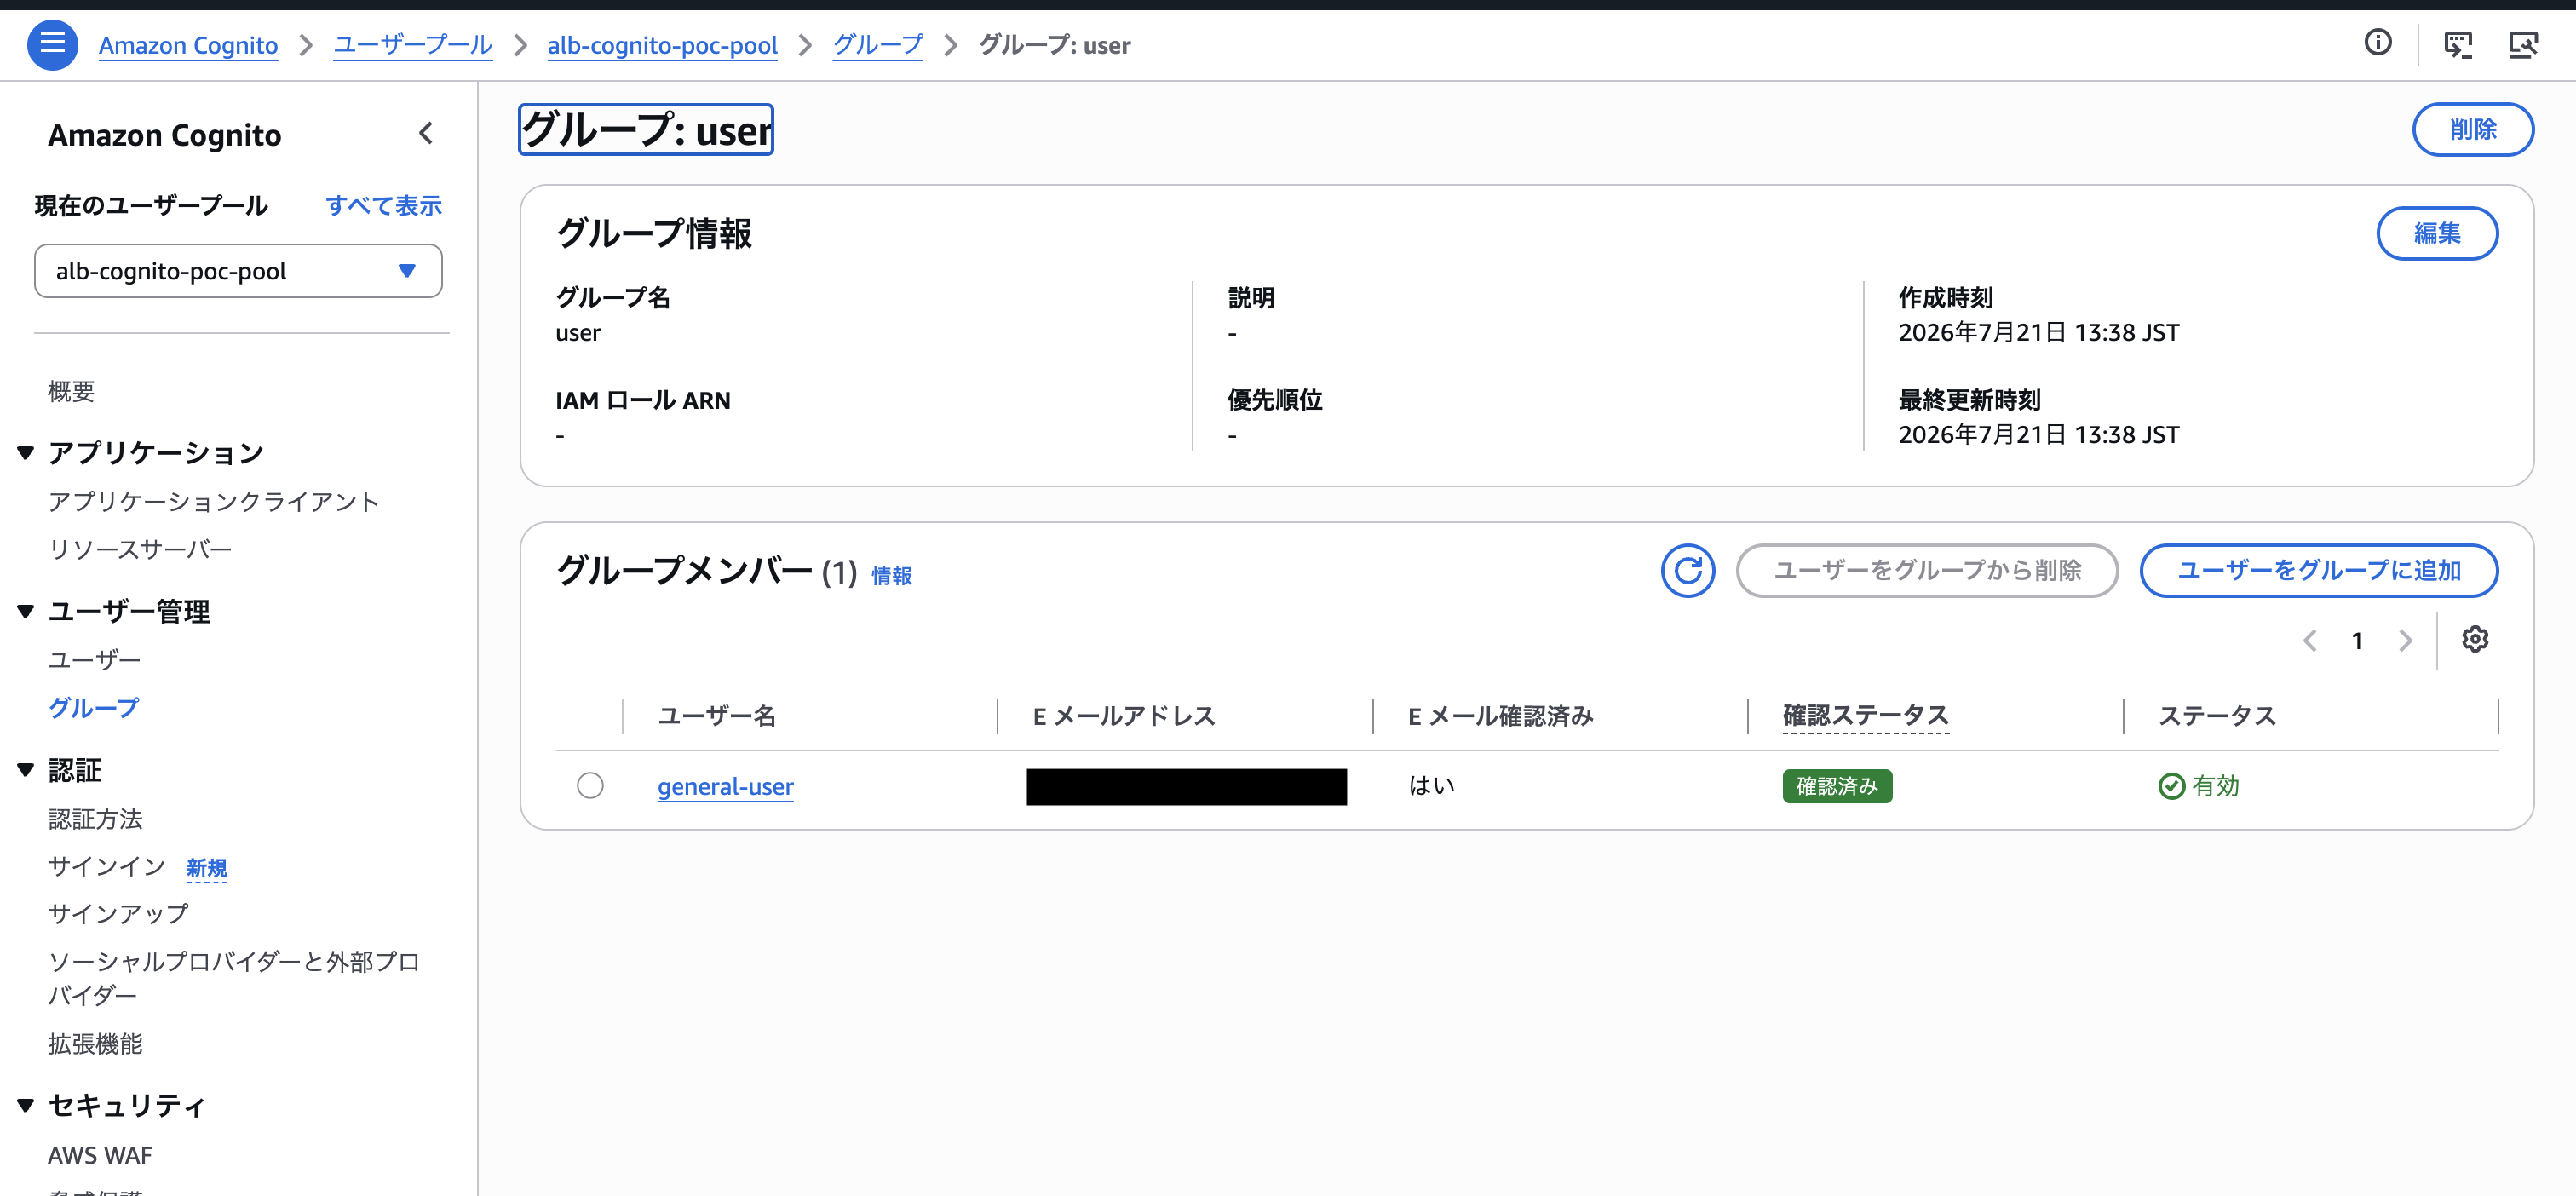
Task: Go to グループ breadcrumb link
Action: tap(878, 45)
